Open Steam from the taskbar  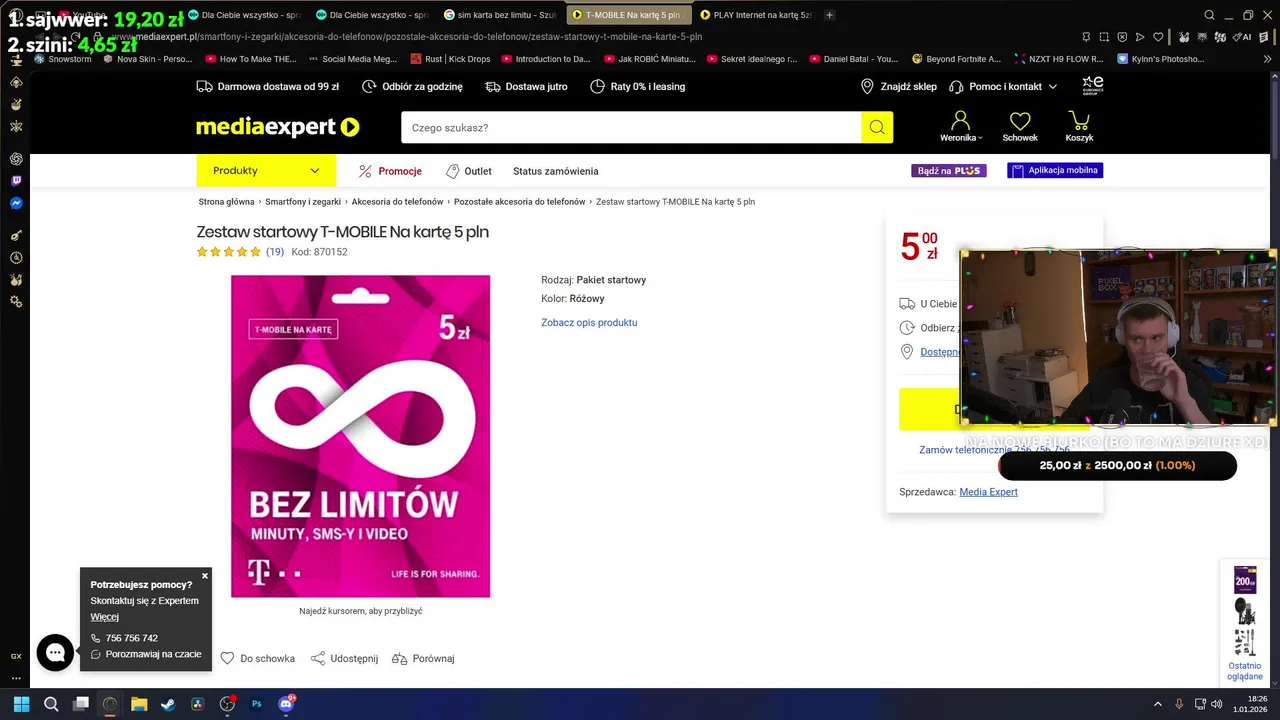(168, 704)
